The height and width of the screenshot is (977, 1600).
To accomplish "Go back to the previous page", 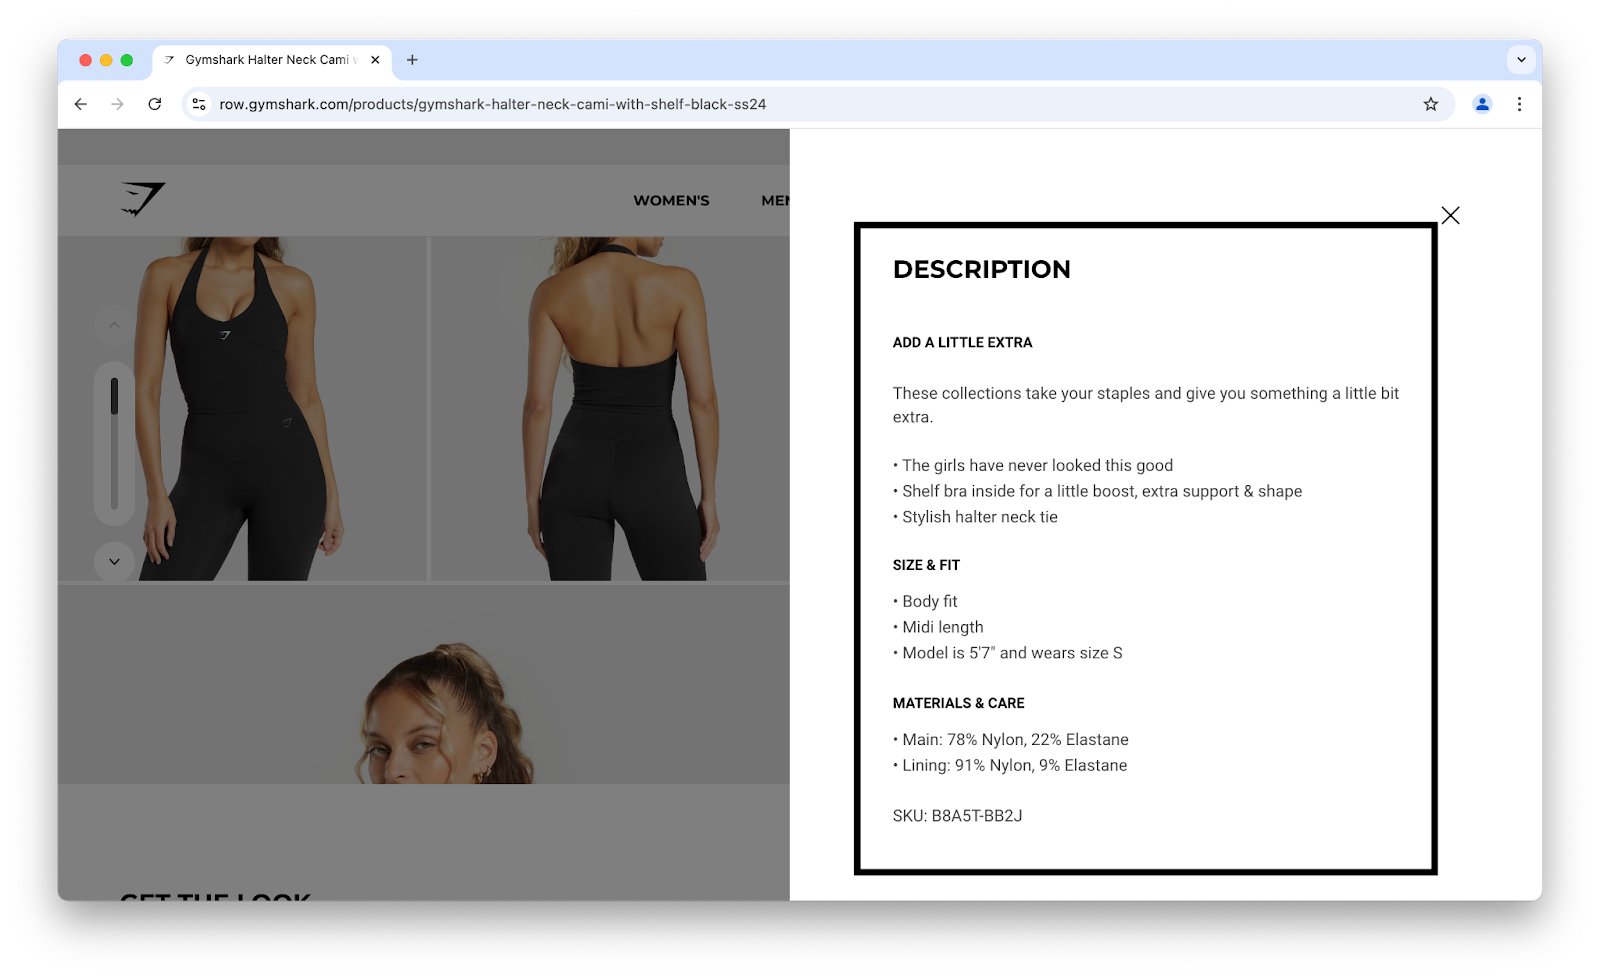I will (81, 104).
